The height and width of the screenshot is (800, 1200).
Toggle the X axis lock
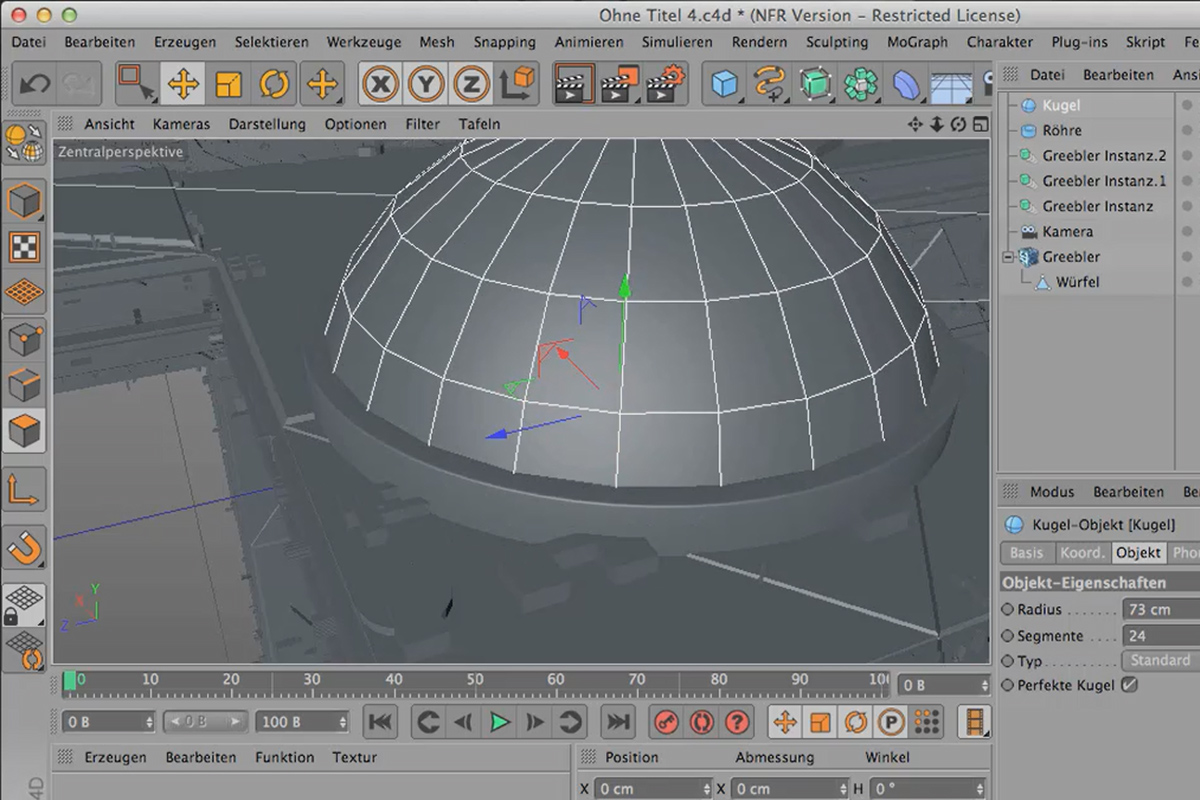(x=379, y=84)
